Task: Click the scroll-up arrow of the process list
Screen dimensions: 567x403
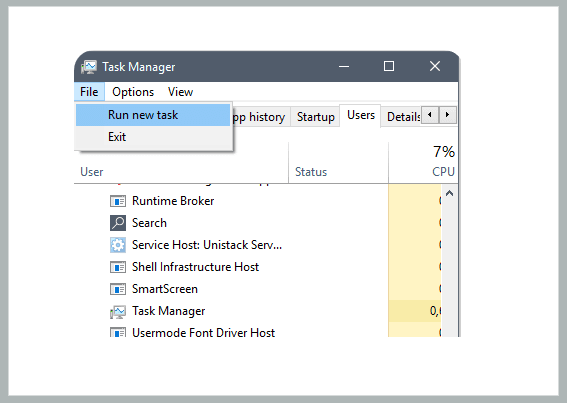Action: 449,194
